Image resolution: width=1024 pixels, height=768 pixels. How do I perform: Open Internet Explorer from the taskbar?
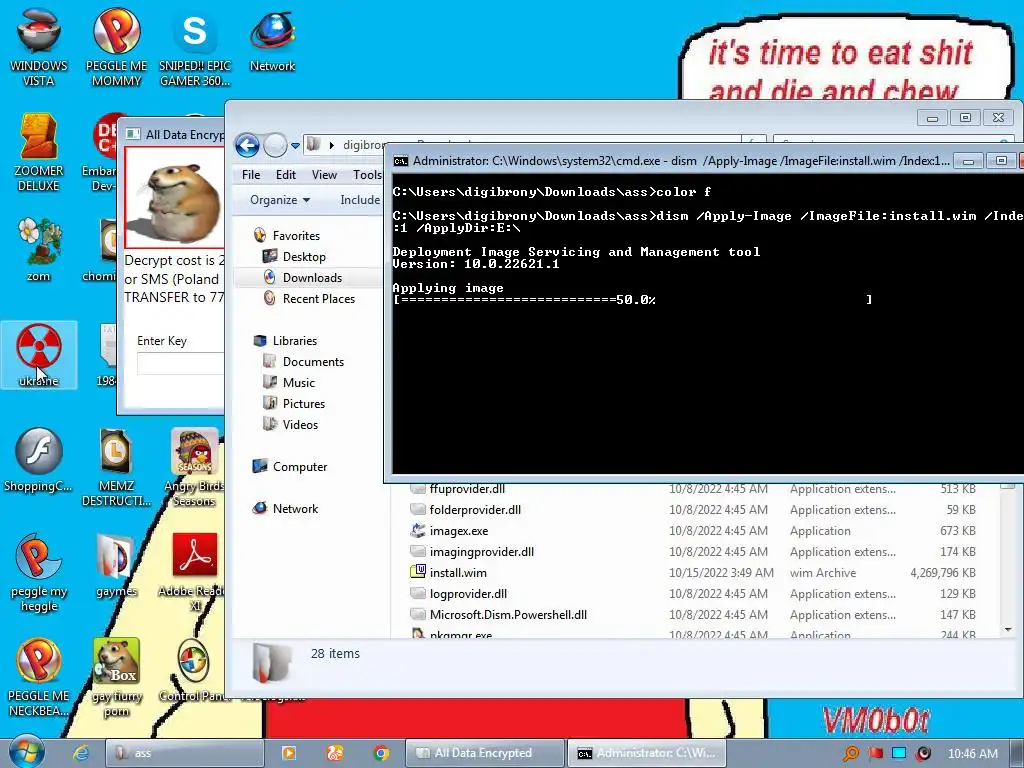81,753
